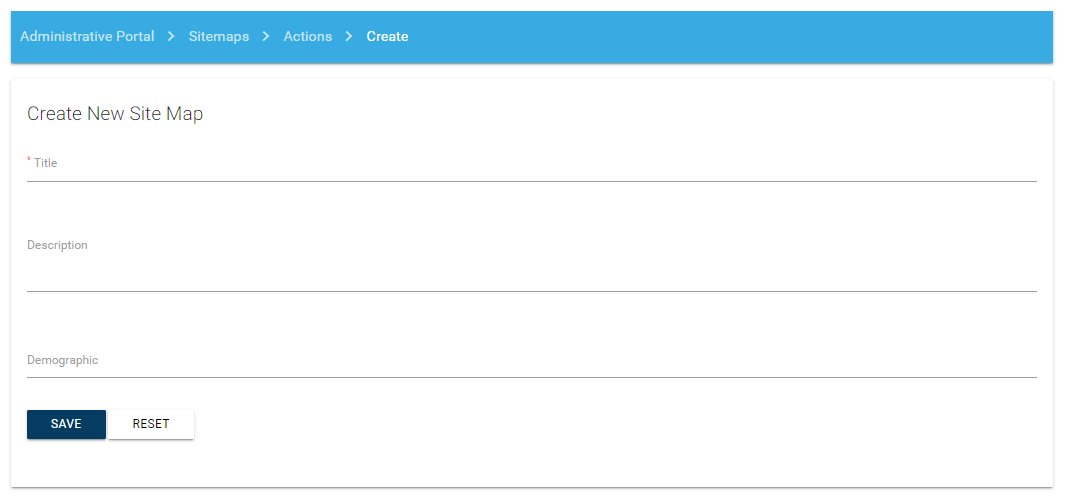Click chevron between Sitemaps and Actions
This screenshot has height=499, width=1067.
tap(266, 36)
